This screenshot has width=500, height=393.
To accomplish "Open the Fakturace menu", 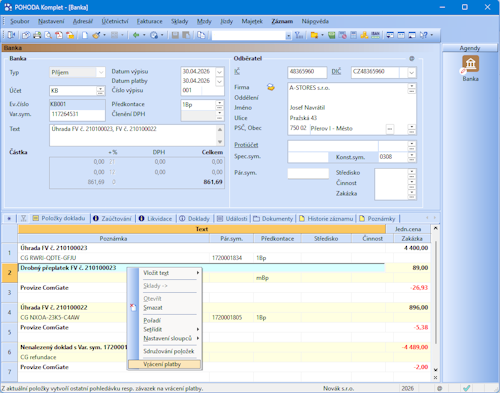I will [x=149, y=21].
